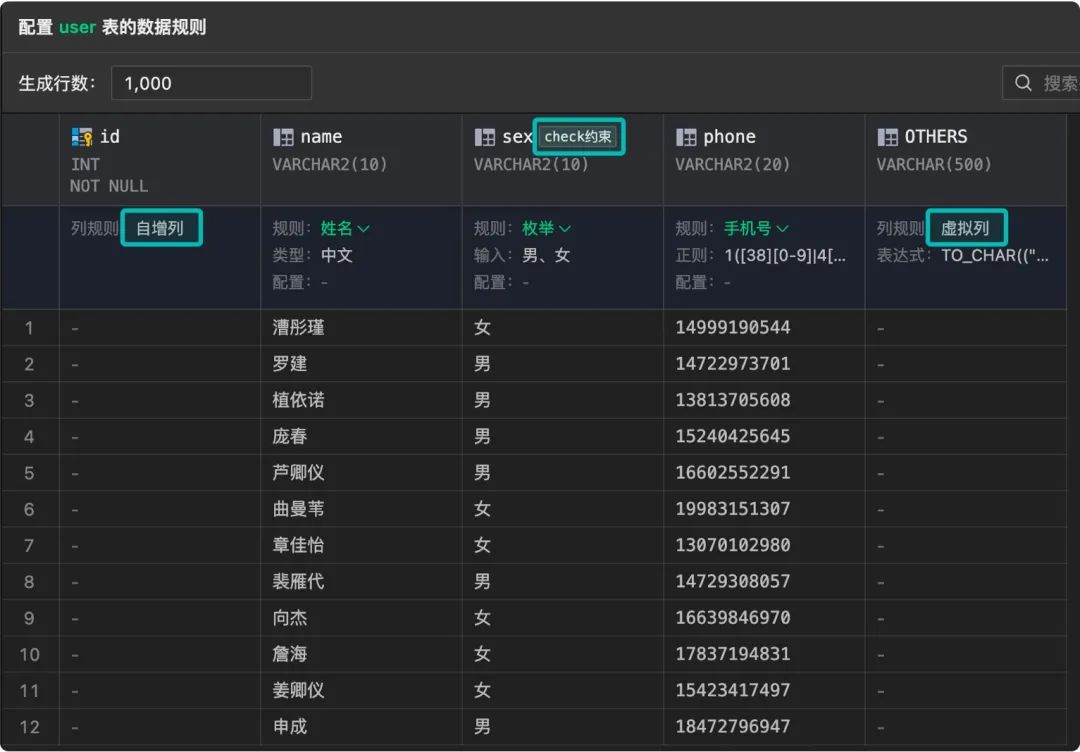Click phone number 17837194831
1080x752 pixels.
coord(733,654)
